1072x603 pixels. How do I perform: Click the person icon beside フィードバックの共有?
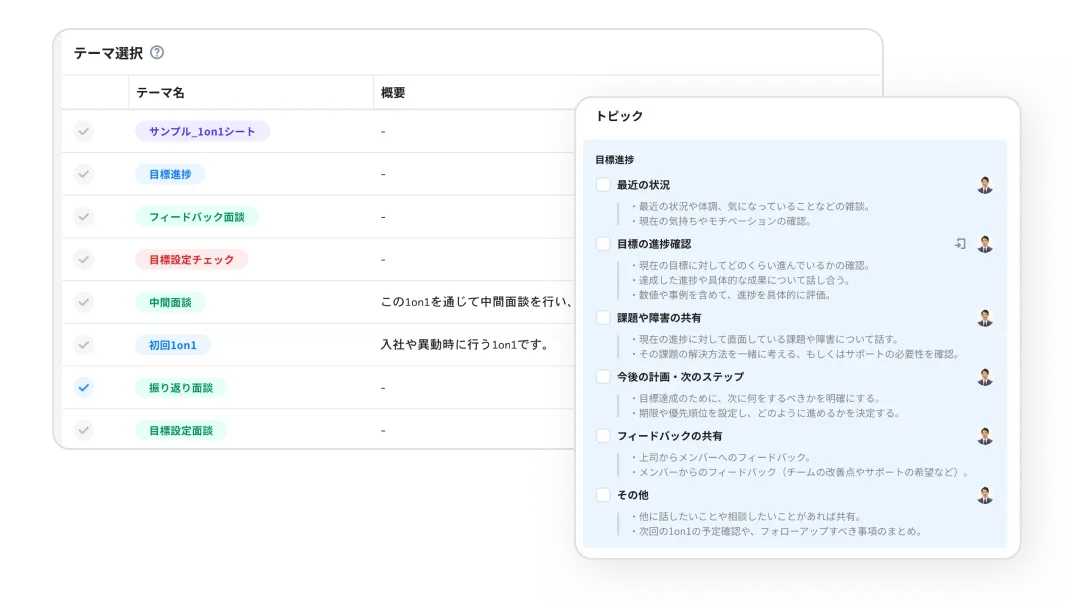coord(988,437)
